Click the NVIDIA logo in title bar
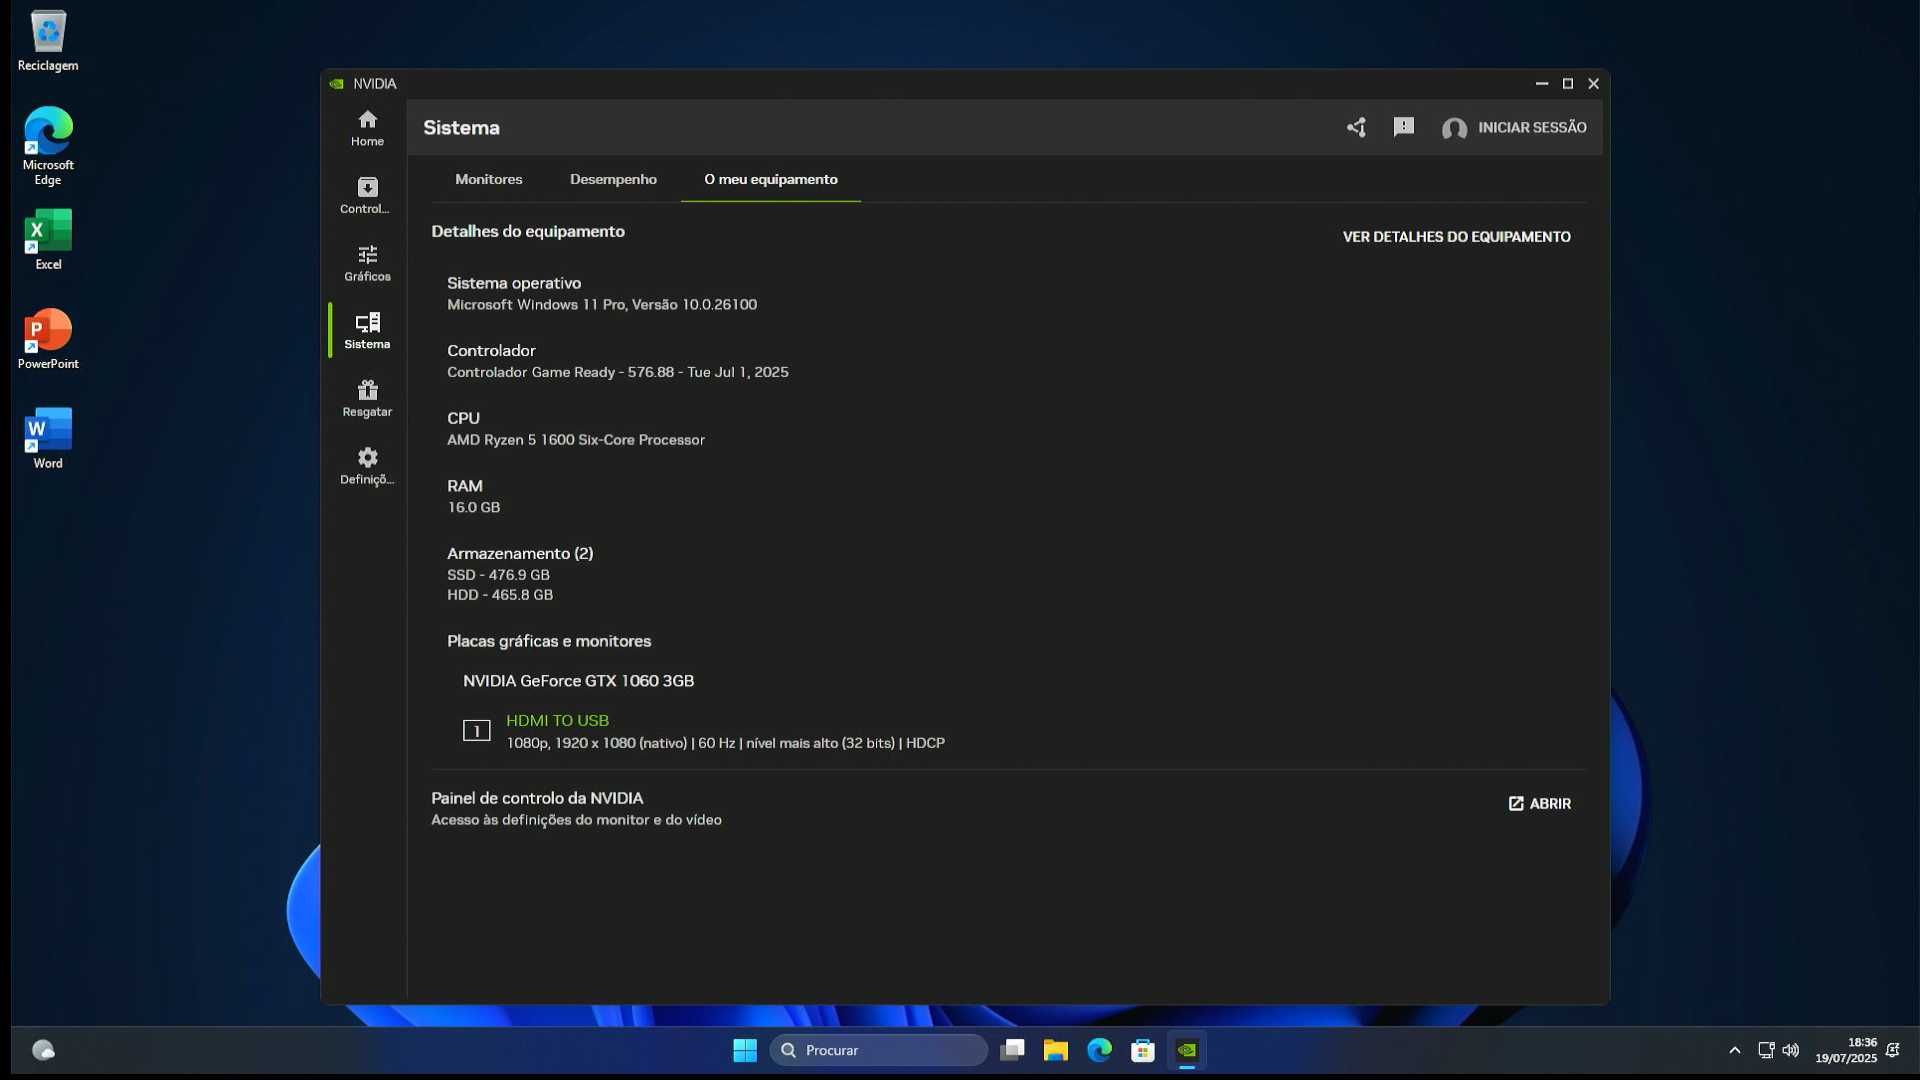Viewport: 1920px width, 1080px height. coord(337,84)
